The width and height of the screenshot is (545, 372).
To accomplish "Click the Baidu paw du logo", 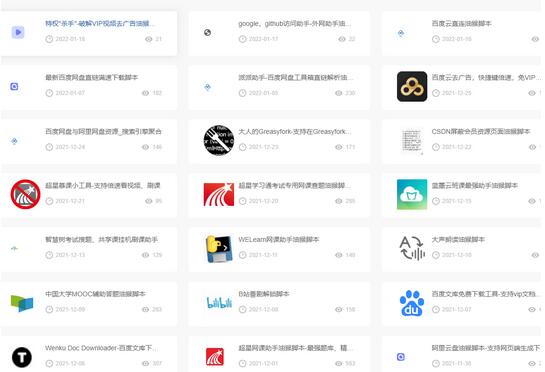I will click(412, 303).
